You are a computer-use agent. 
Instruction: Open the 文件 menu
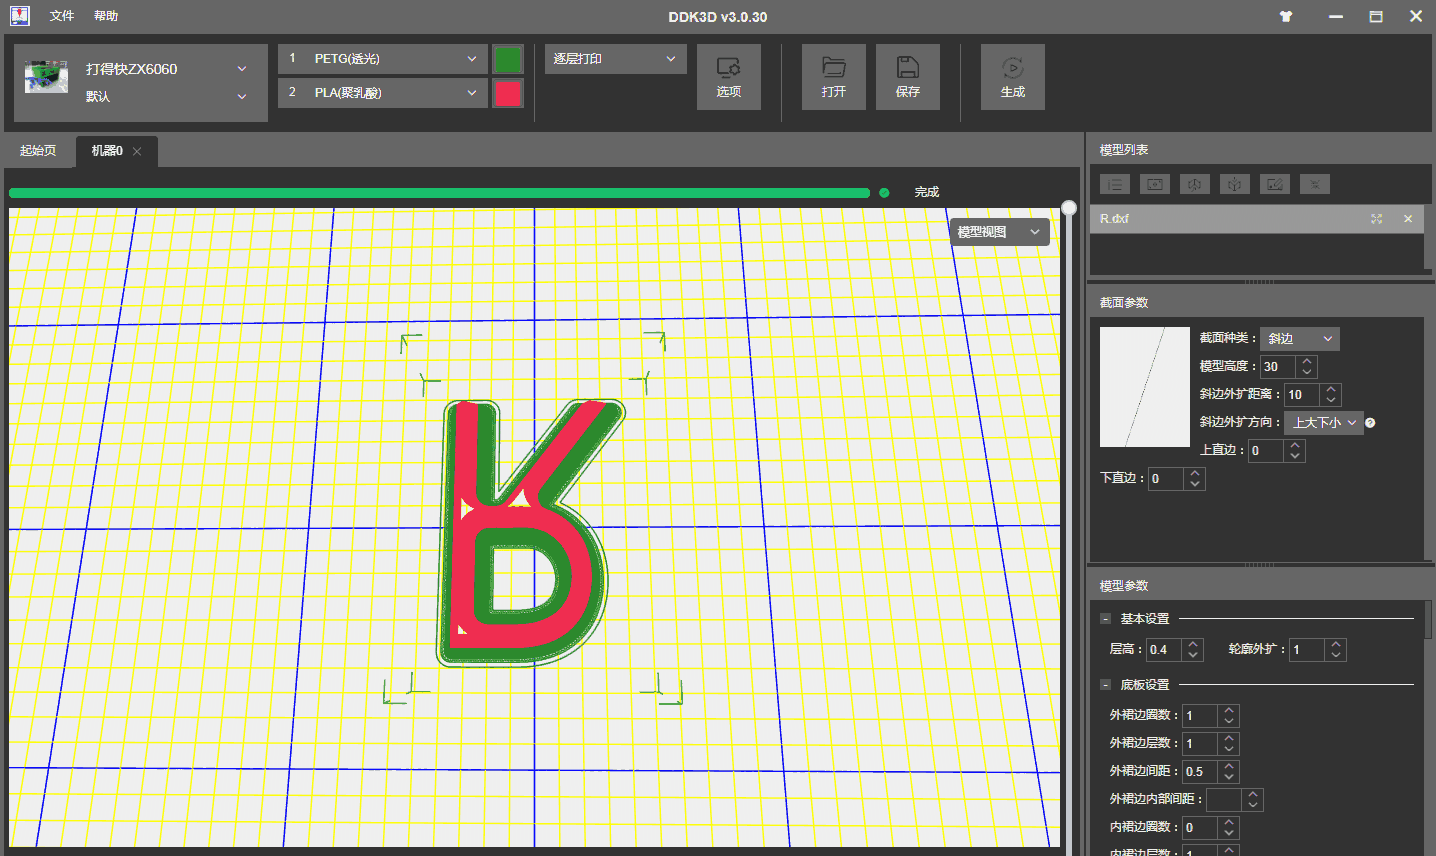(62, 16)
